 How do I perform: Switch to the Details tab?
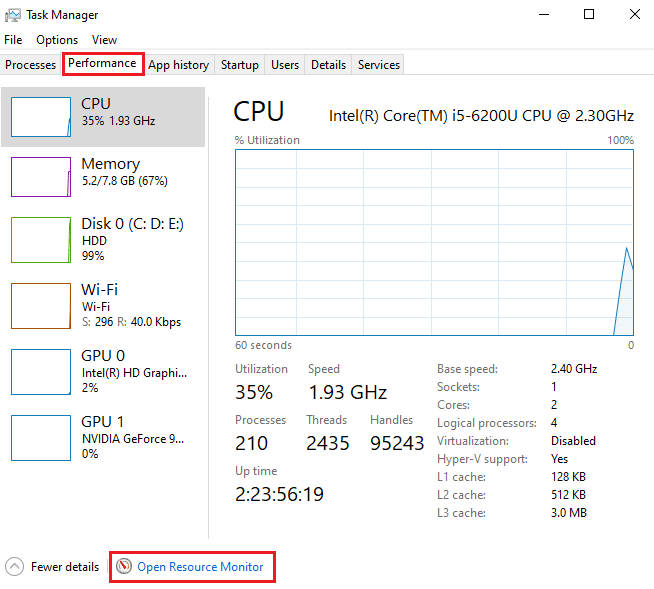(x=328, y=65)
